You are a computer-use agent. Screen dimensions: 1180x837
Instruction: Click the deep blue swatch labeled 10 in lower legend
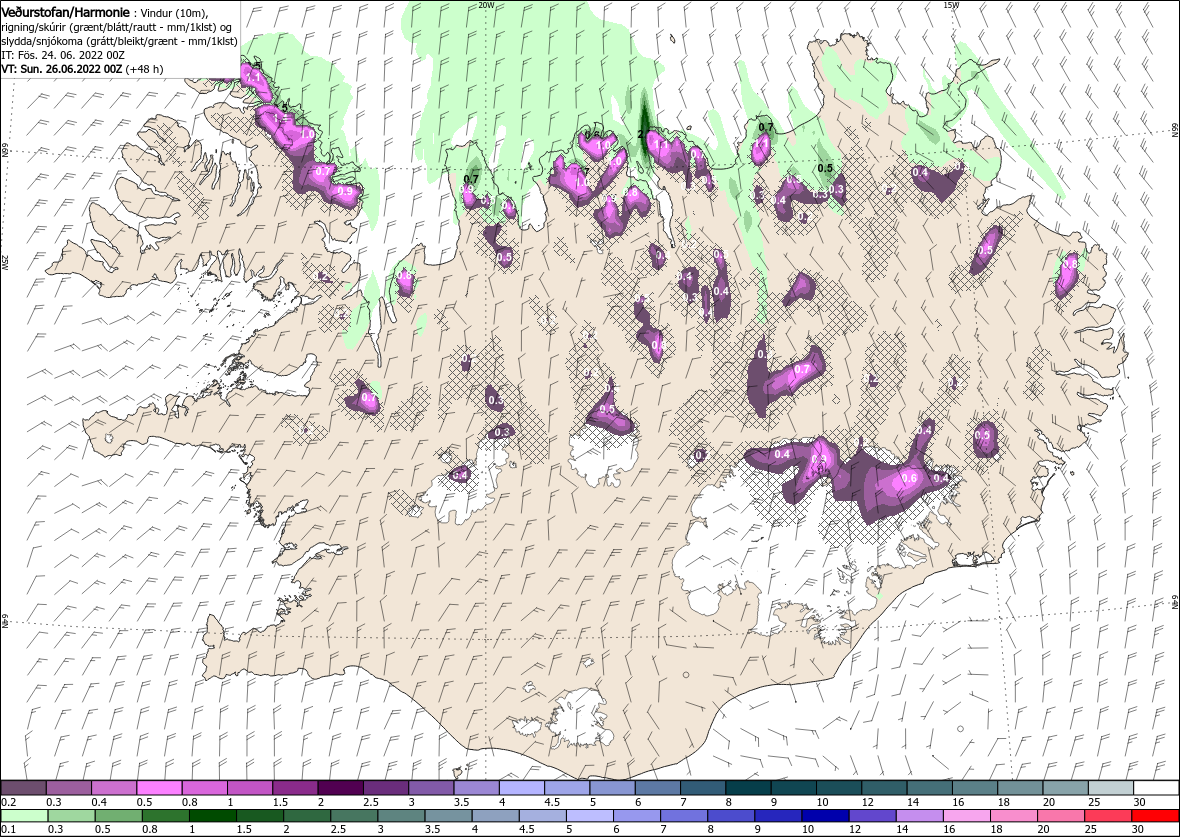(824, 816)
